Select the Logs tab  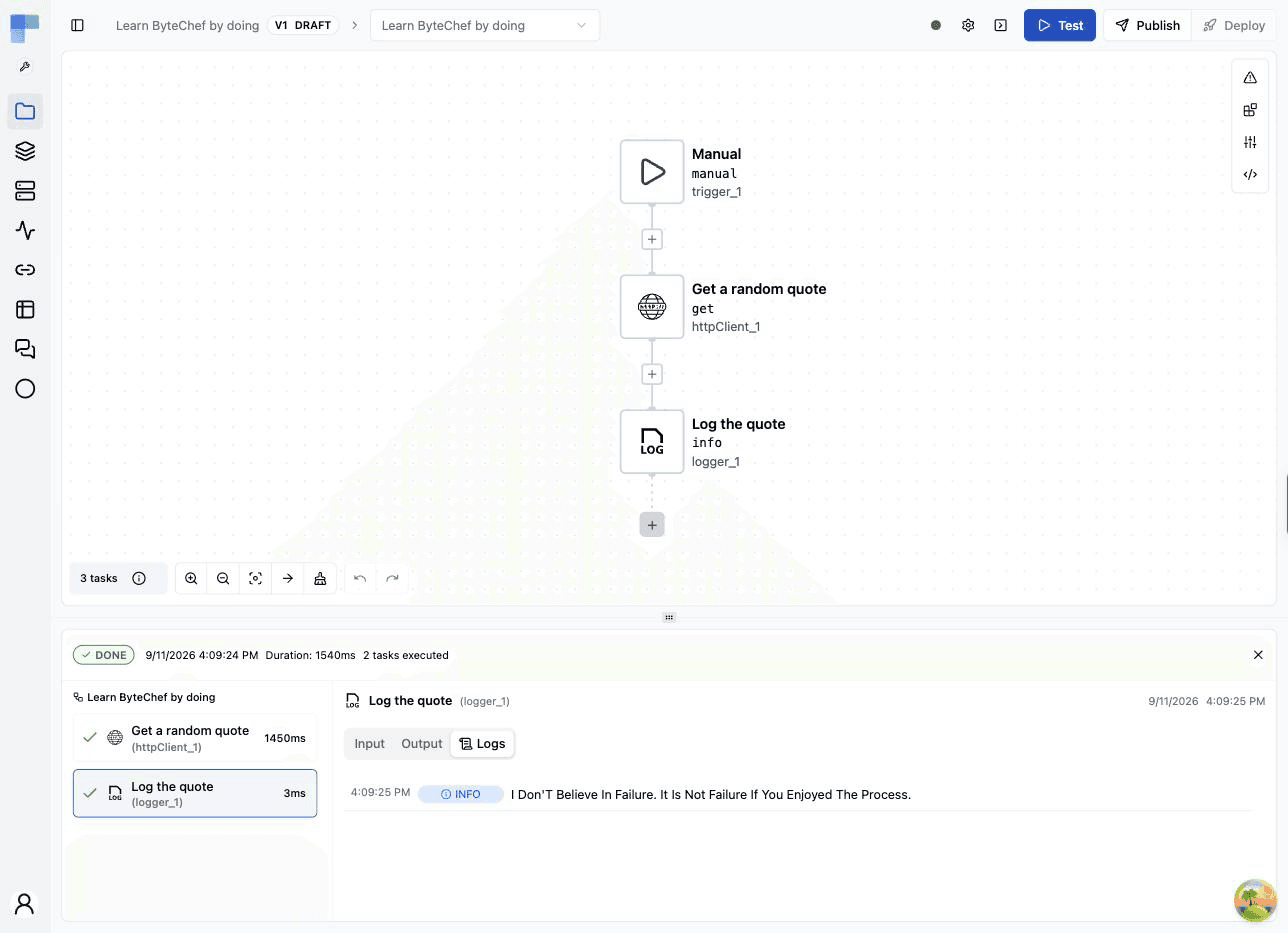pos(482,743)
